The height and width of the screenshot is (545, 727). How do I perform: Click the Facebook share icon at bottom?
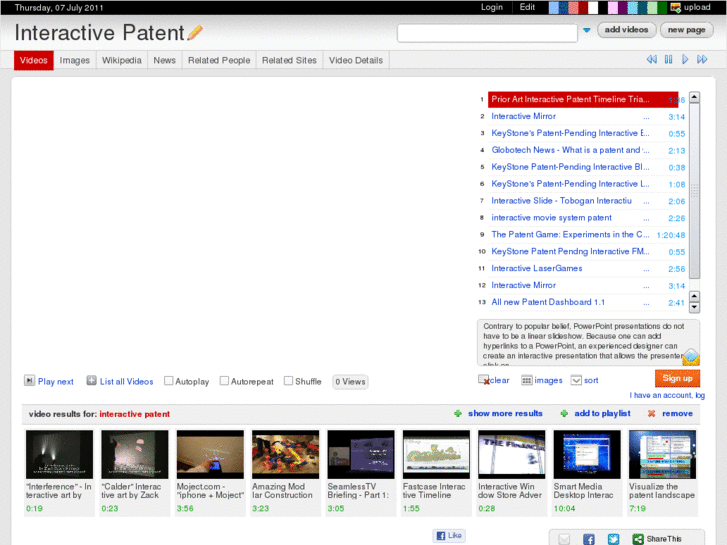(588, 539)
